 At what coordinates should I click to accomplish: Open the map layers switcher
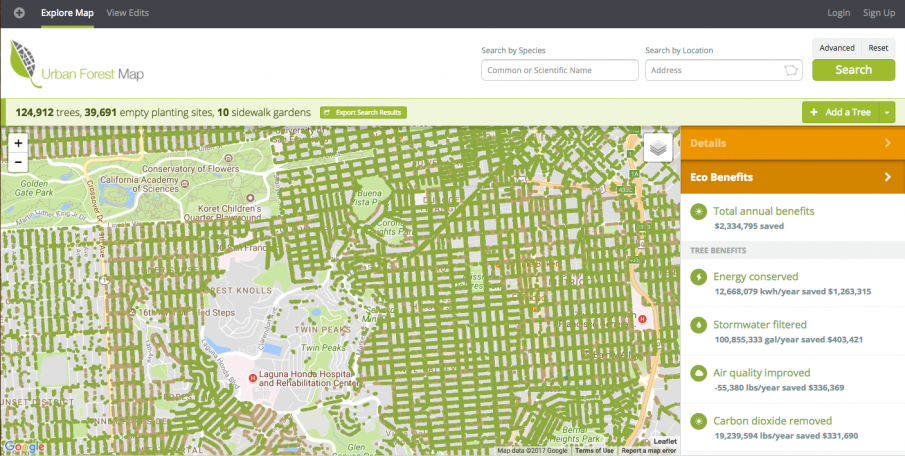point(658,148)
